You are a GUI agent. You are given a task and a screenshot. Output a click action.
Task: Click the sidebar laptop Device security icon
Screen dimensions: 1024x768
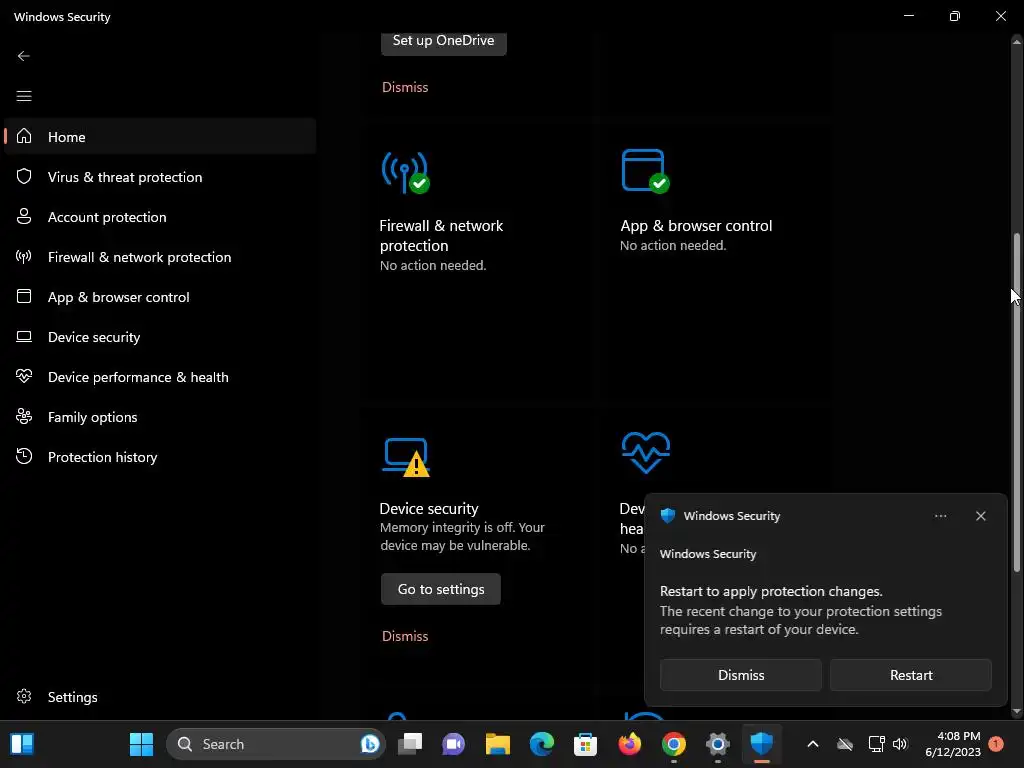coord(24,336)
